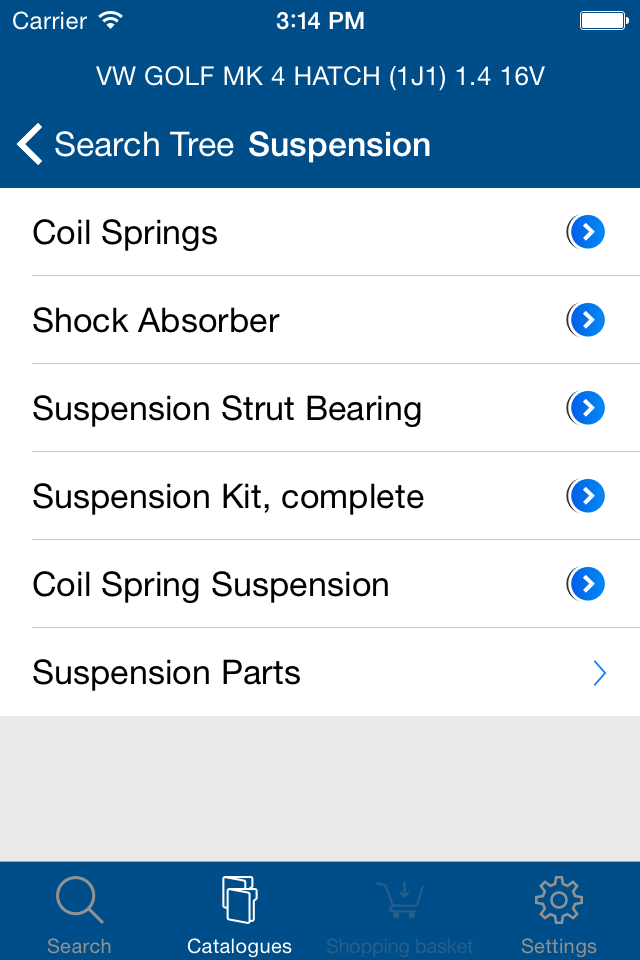Tap detail arrow for Coil Spring Suspension
This screenshot has height=960, width=640.
tap(588, 585)
